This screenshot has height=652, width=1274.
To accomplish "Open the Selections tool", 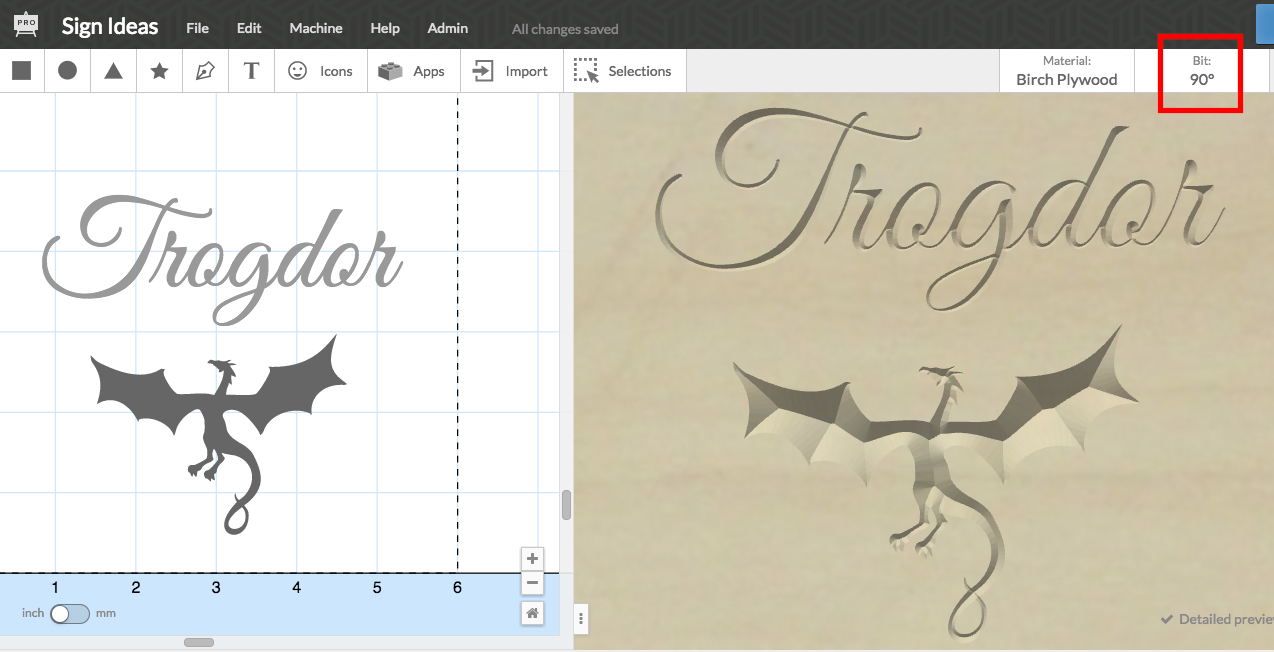I will coord(624,71).
